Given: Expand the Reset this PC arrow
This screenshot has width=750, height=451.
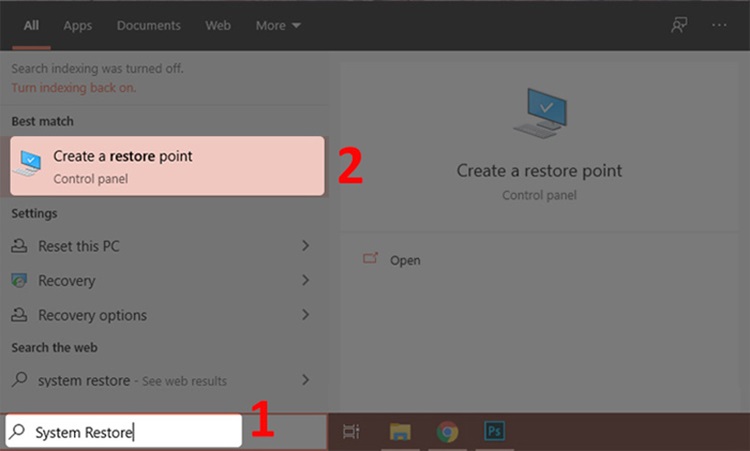Looking at the screenshot, I should coord(305,246).
